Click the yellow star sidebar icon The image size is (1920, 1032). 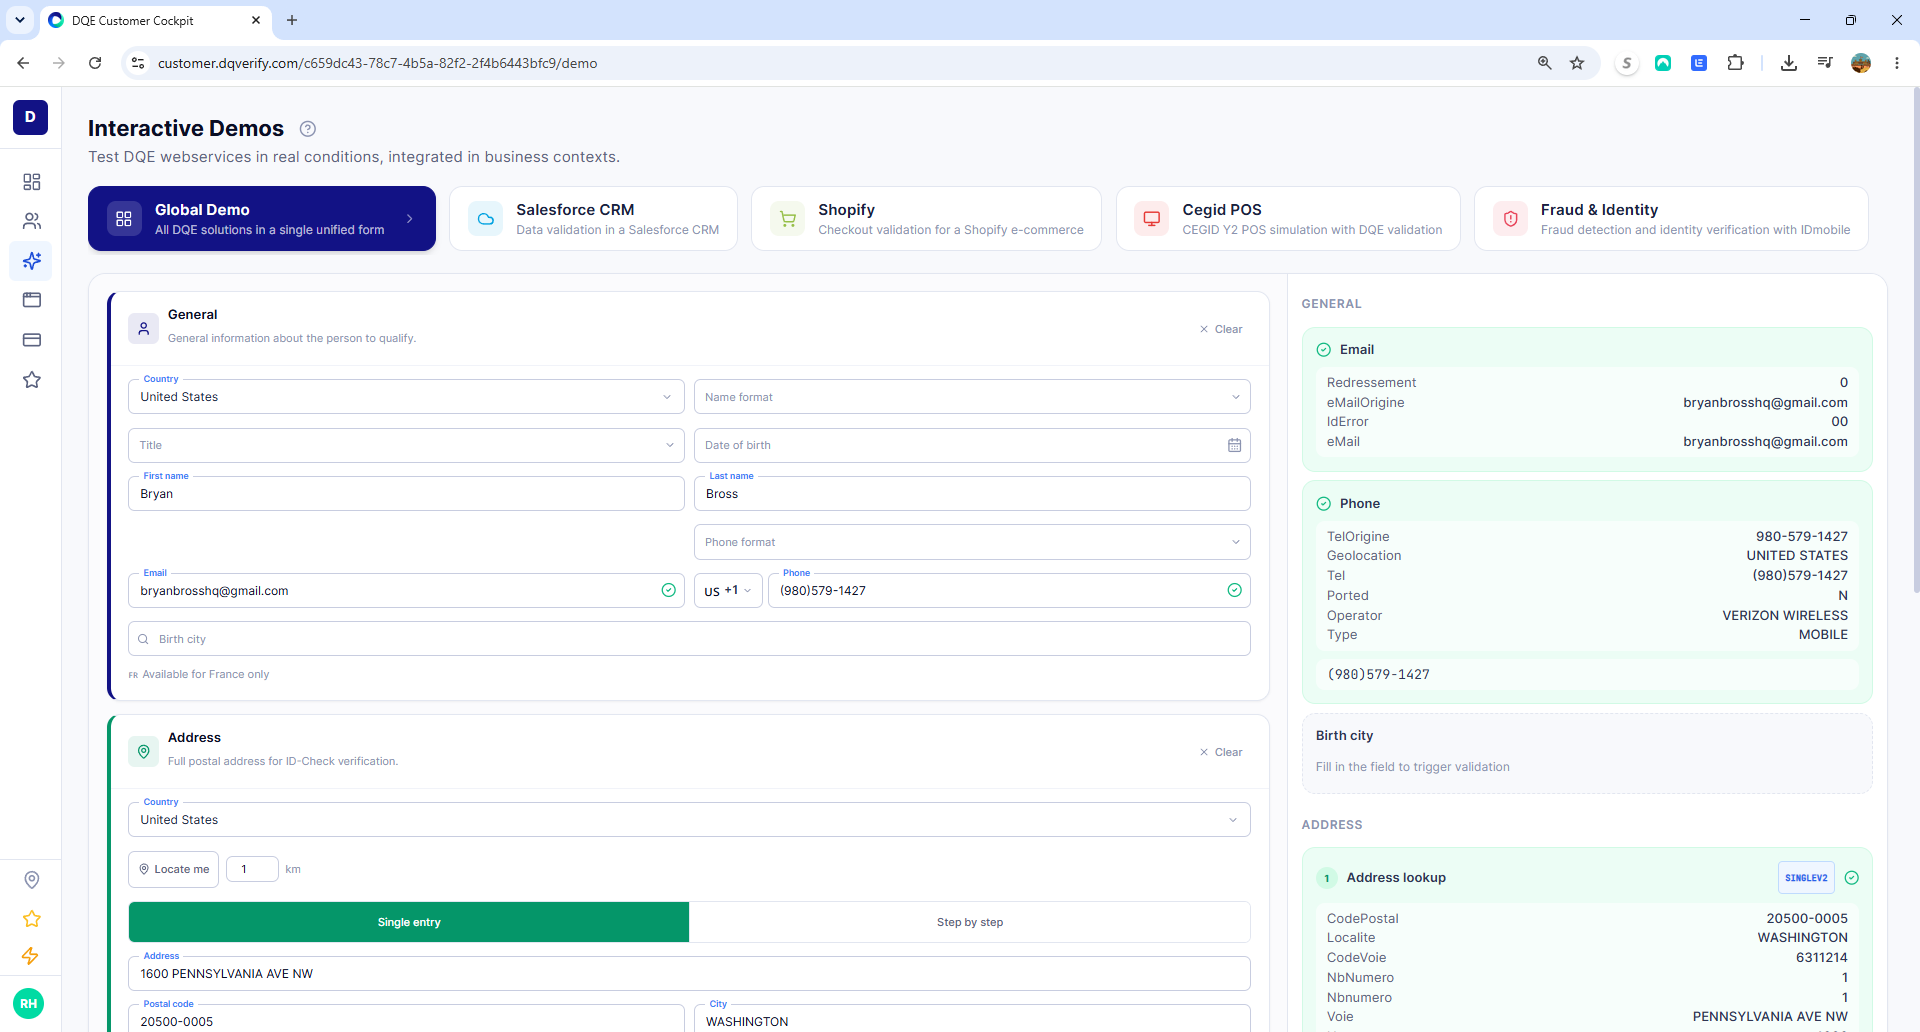tap(32, 919)
